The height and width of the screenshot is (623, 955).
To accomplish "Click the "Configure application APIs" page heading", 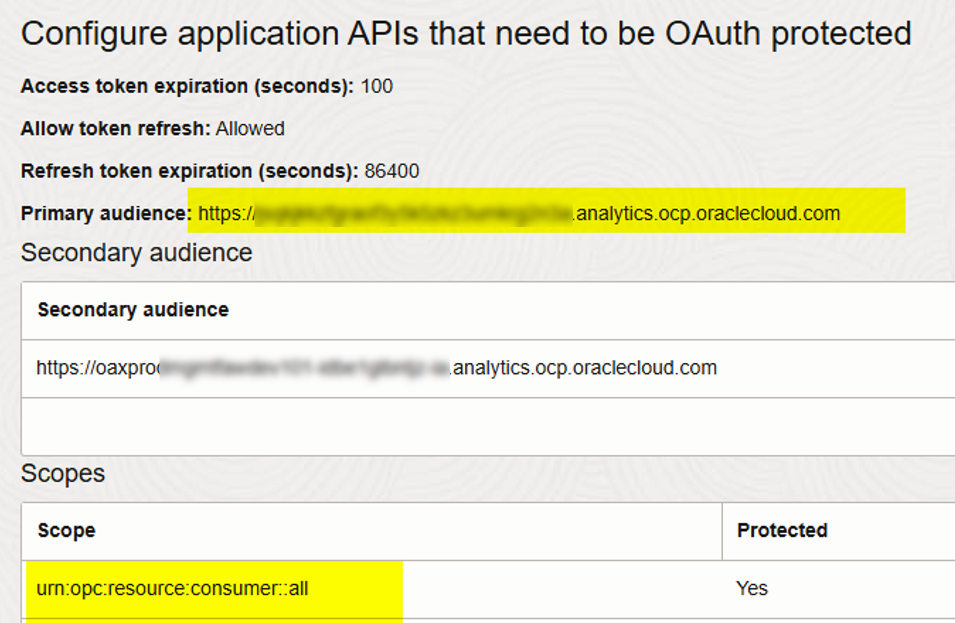I will click(x=465, y=34).
